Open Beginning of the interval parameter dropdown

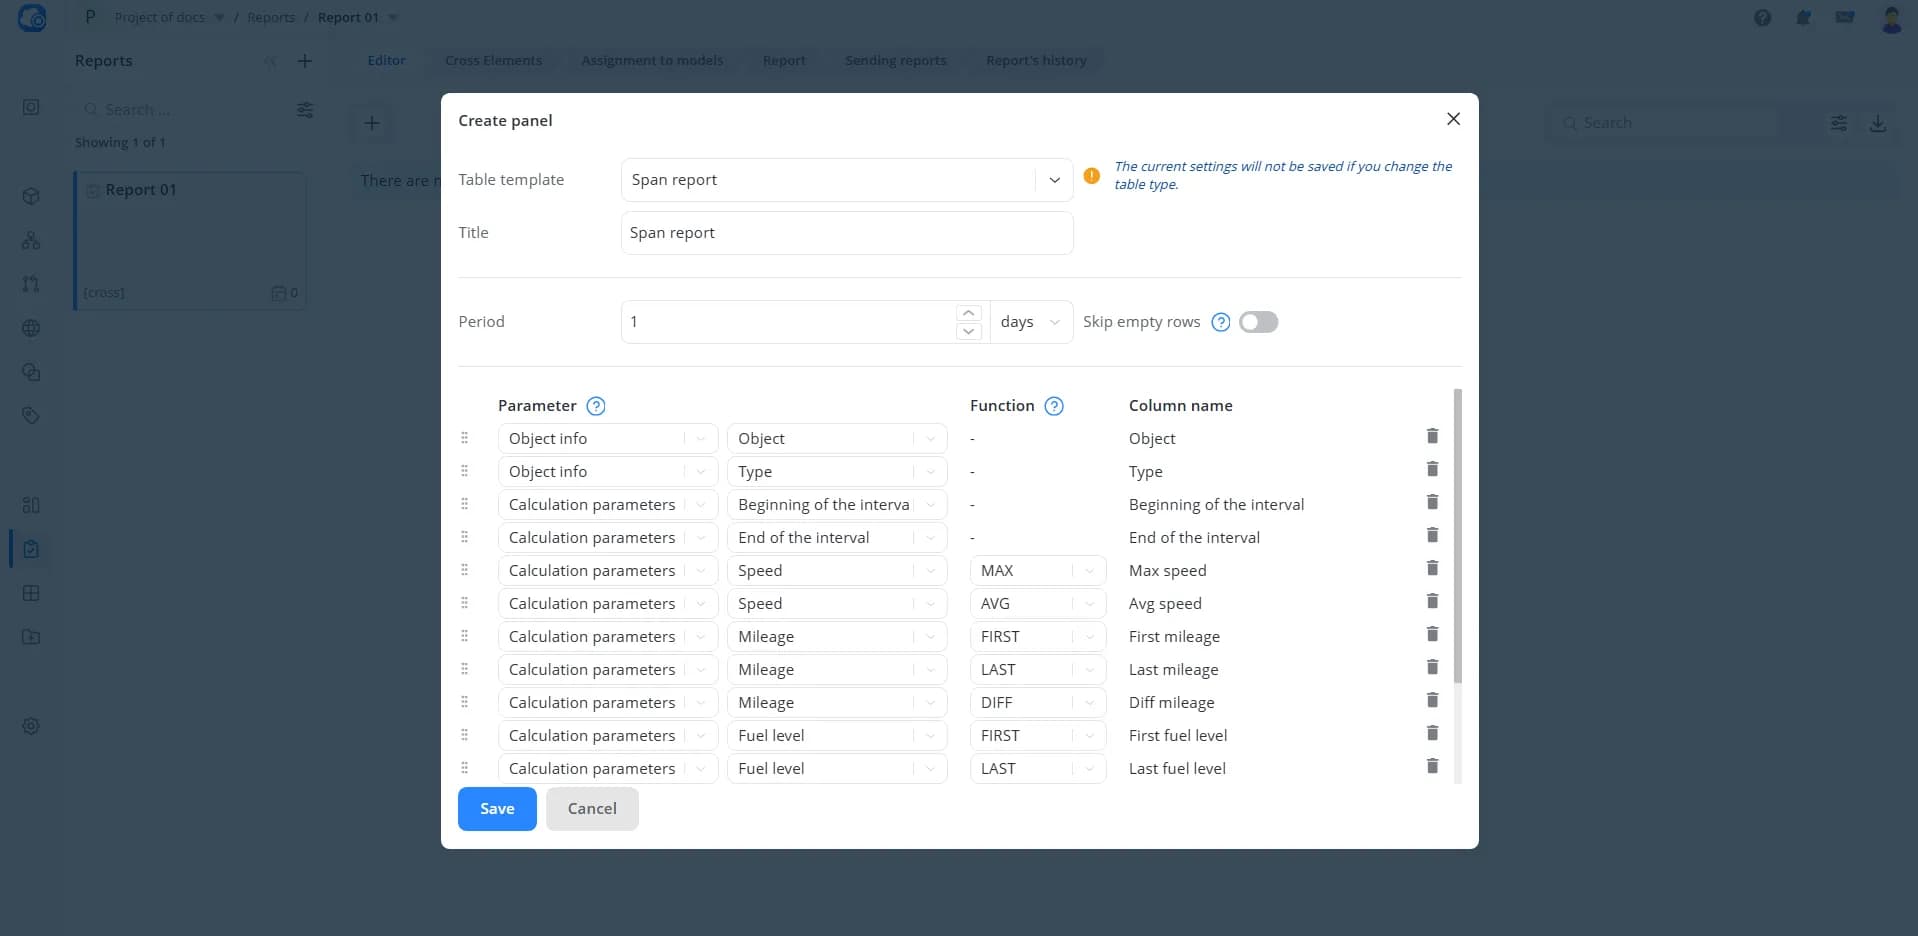click(837, 505)
